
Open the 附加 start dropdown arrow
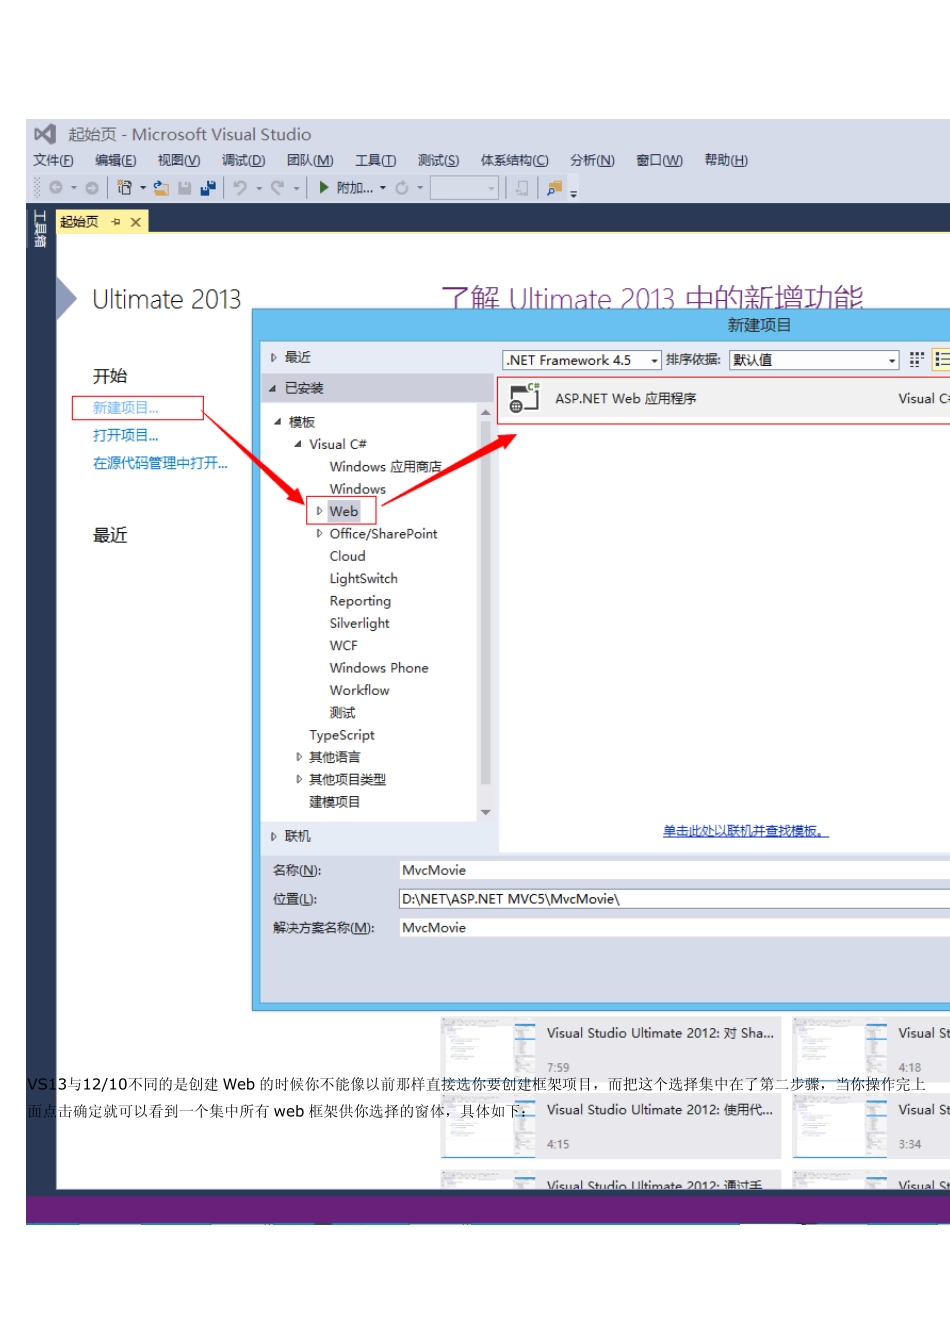[382, 187]
